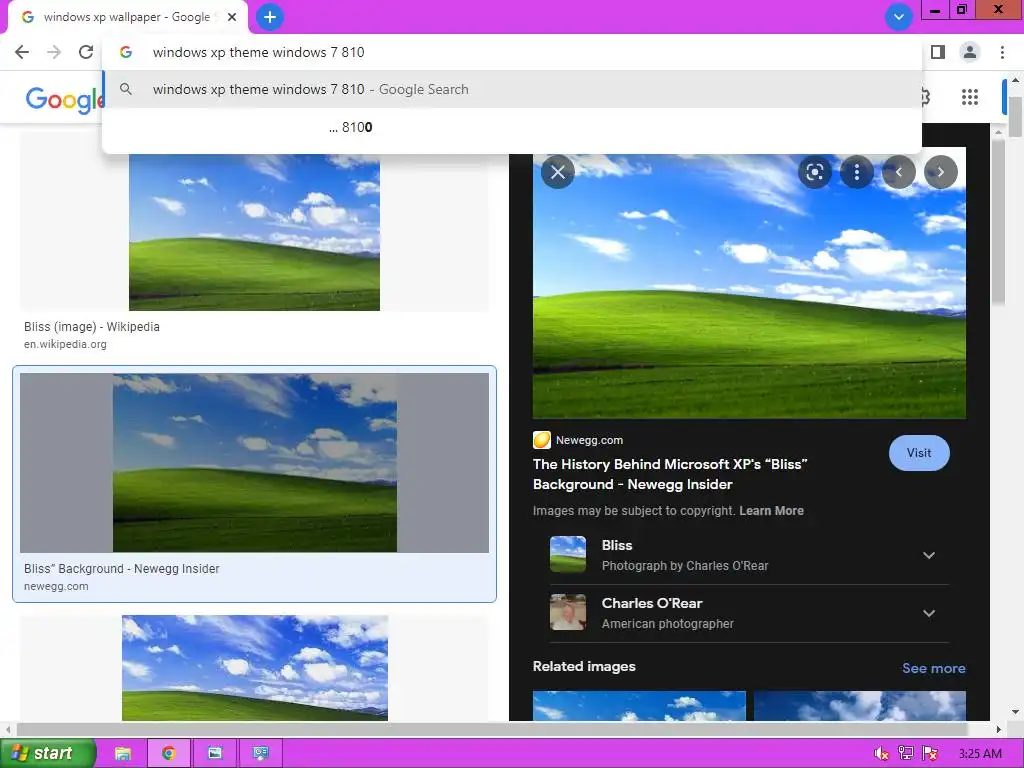Screen dimensions: 1024x768
Task: Open Newegg.com source link
Action: click(x=589, y=440)
